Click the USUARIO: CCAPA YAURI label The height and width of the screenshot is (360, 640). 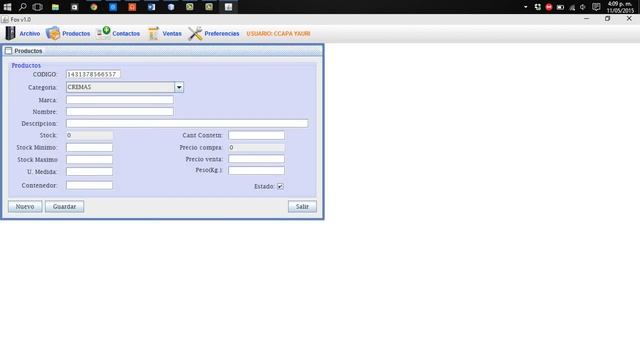click(278, 33)
